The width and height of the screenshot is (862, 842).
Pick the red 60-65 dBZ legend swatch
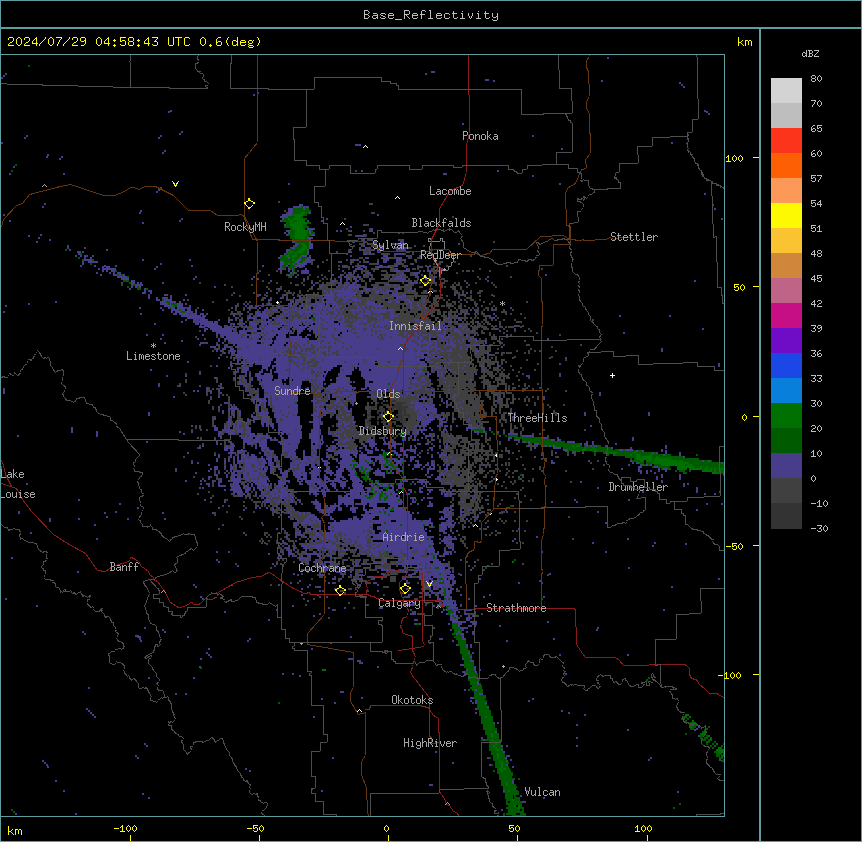pyautogui.click(x=786, y=141)
